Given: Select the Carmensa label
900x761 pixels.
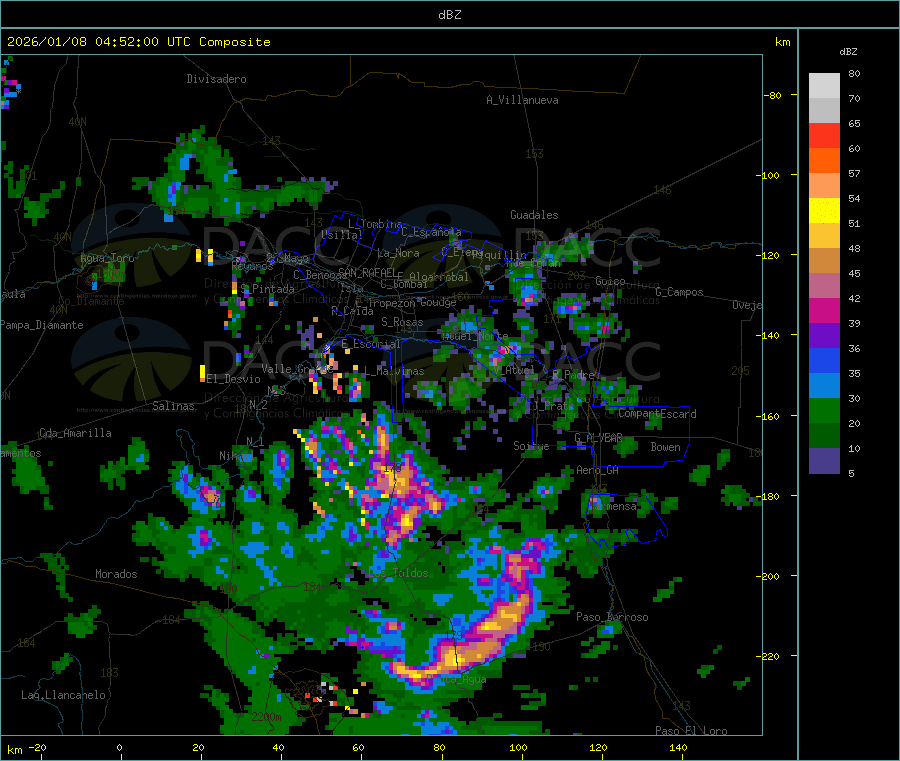Looking at the screenshot, I should tap(612, 506).
